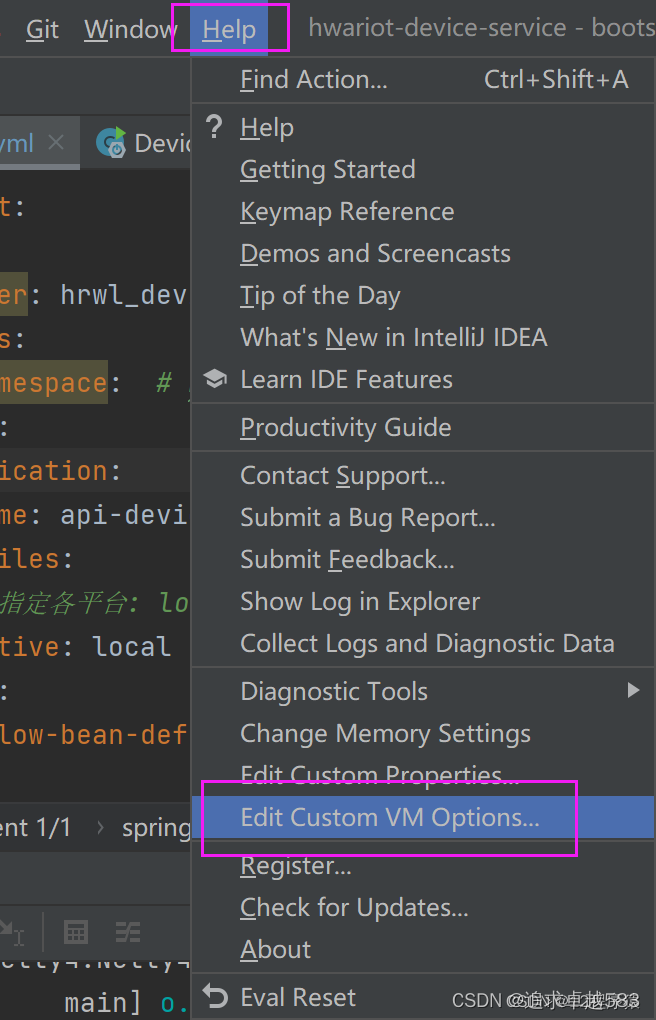
Task: Click the Eval Reset undo-arrow icon
Action: [215, 996]
